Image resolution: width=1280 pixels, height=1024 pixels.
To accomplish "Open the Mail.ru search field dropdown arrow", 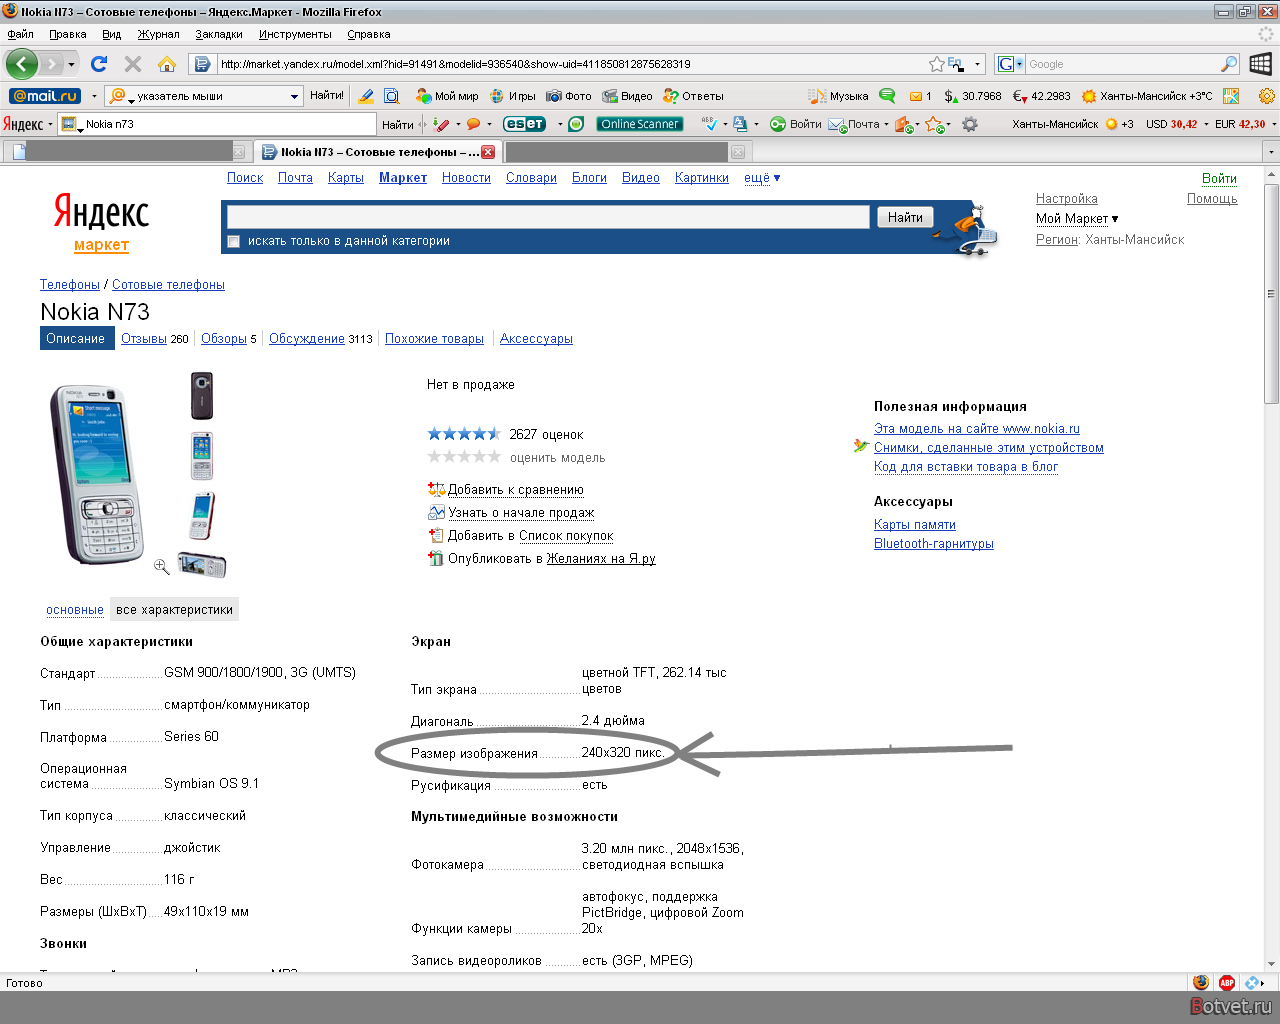I will pos(294,96).
